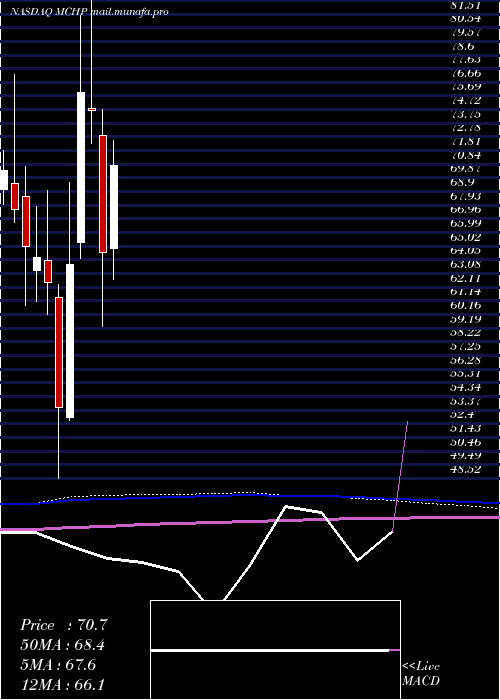The height and width of the screenshot is (700, 500).
Task: Pick the 58.22 price label
Action: [465, 332]
